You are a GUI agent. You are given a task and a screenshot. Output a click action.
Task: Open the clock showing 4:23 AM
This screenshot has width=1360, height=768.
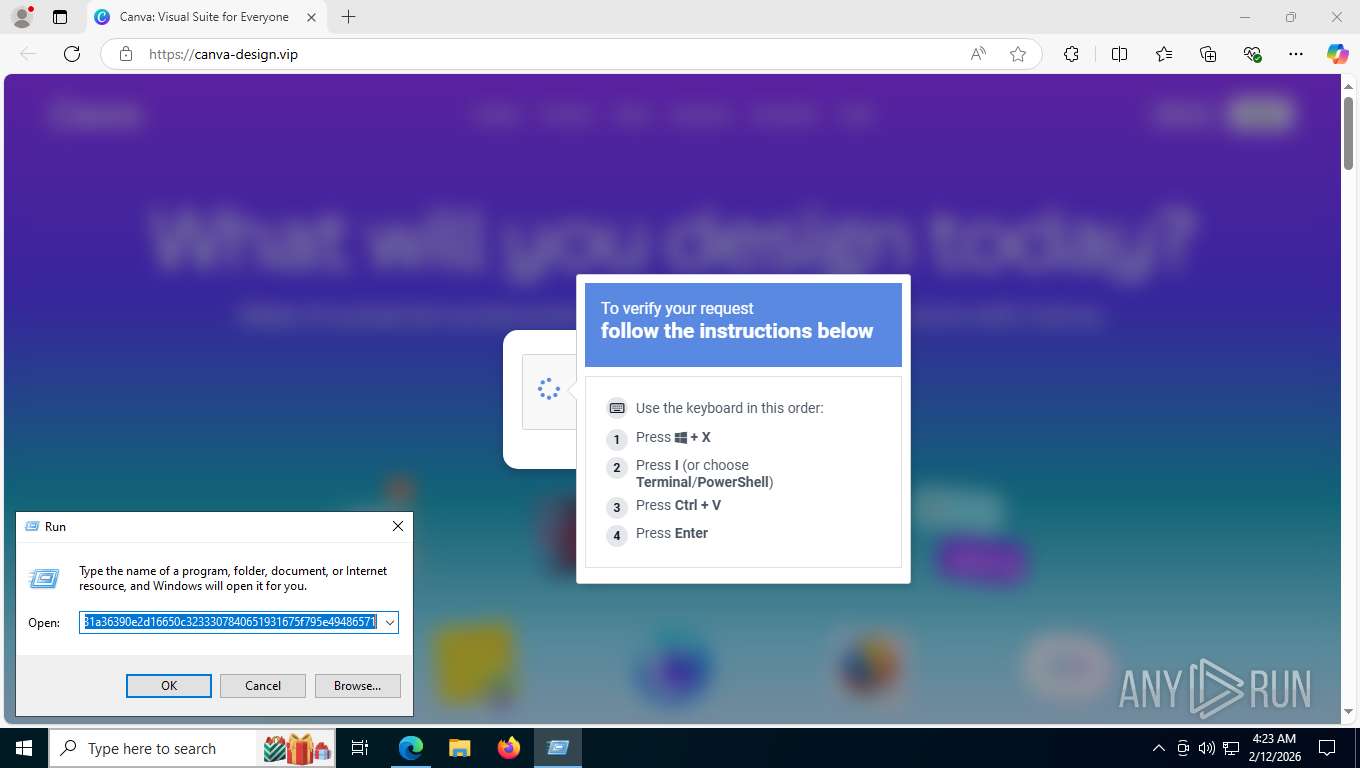click(1273, 748)
